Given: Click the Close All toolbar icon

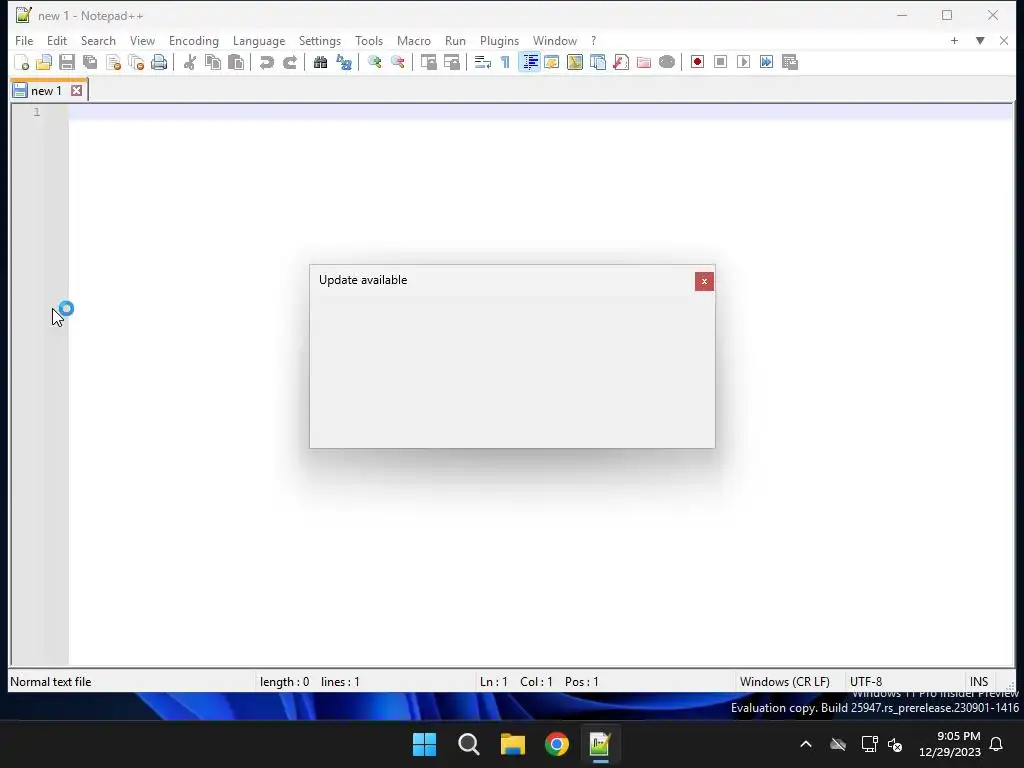Looking at the screenshot, I should coord(136,62).
